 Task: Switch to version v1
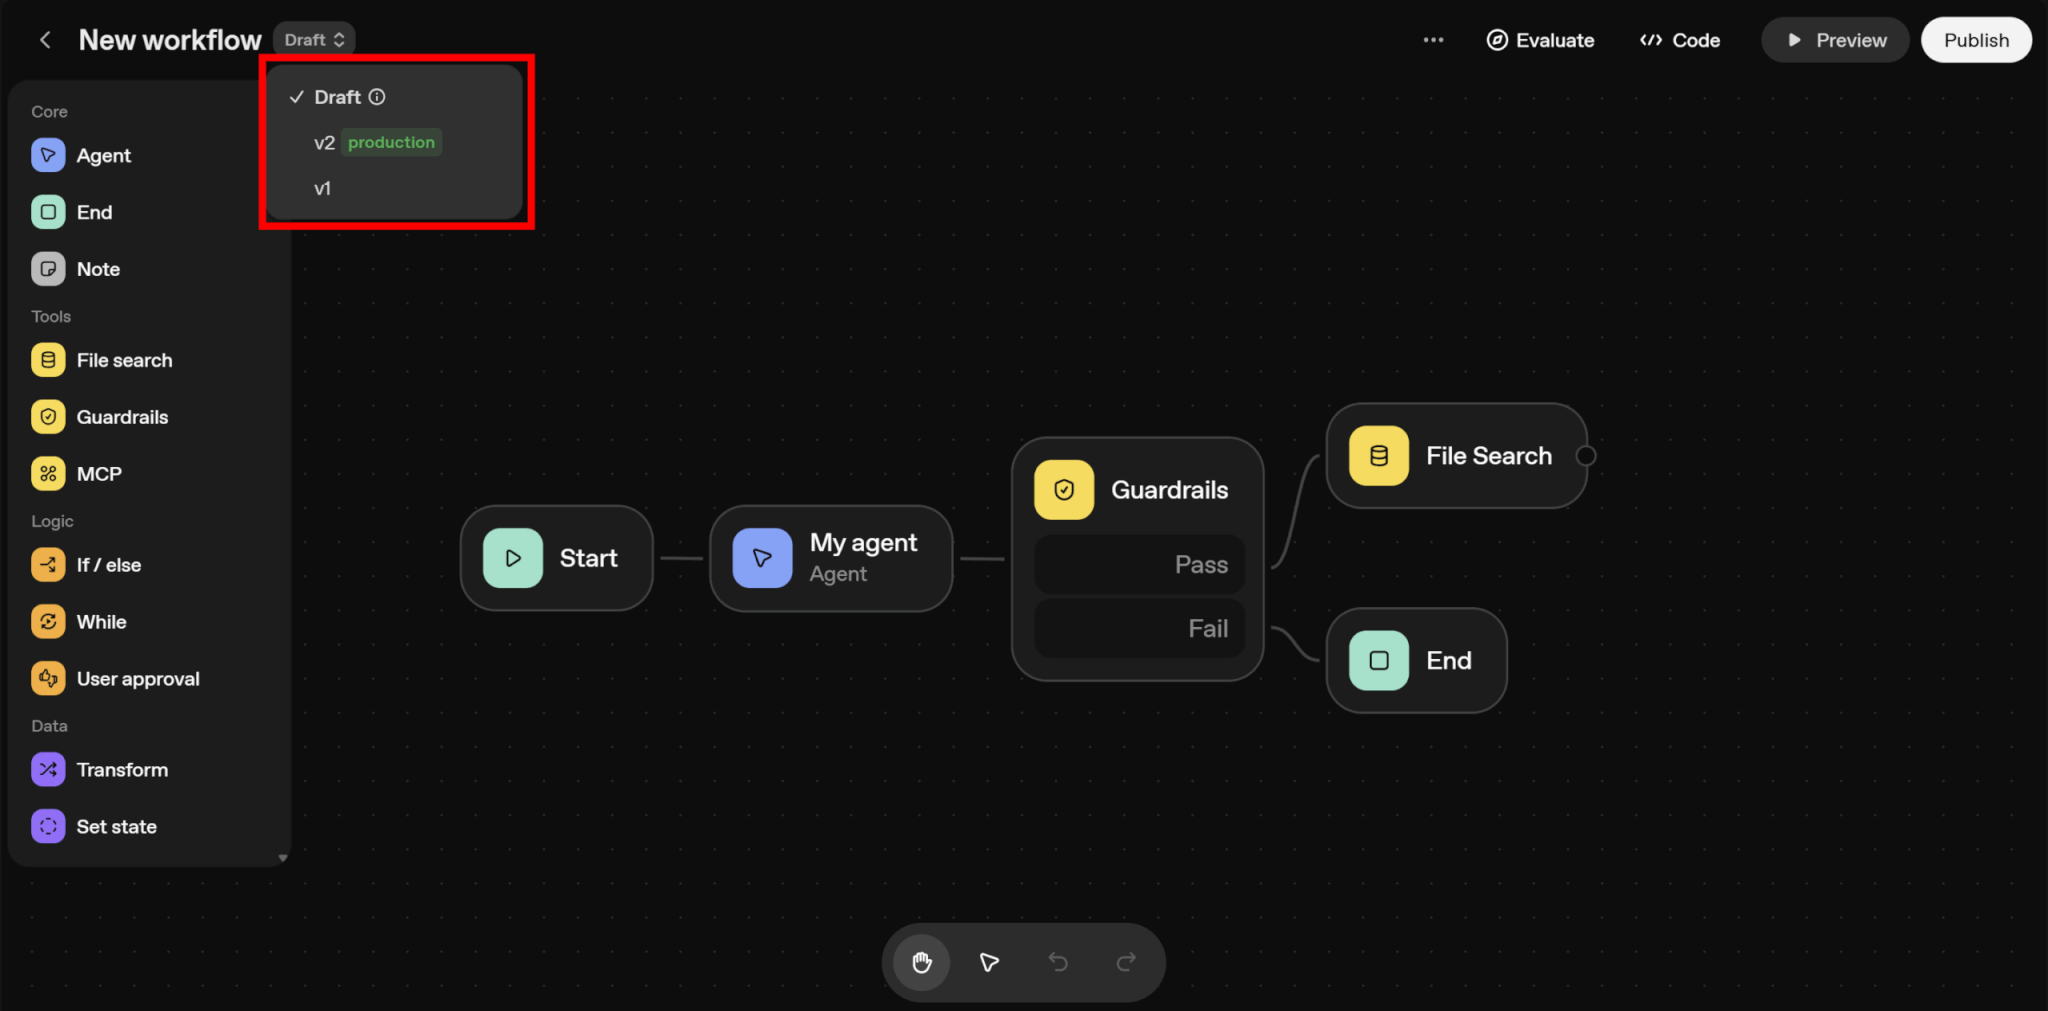[322, 189]
